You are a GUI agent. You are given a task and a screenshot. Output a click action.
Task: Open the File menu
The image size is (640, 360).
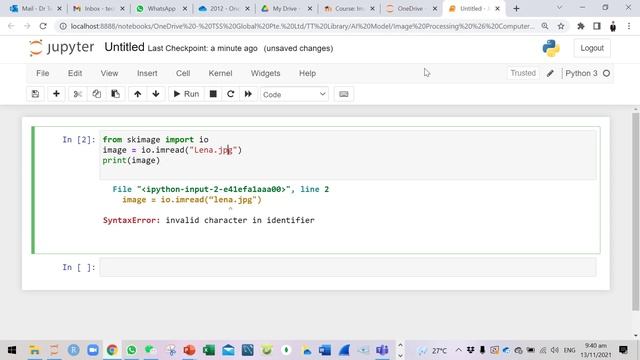[42, 73]
